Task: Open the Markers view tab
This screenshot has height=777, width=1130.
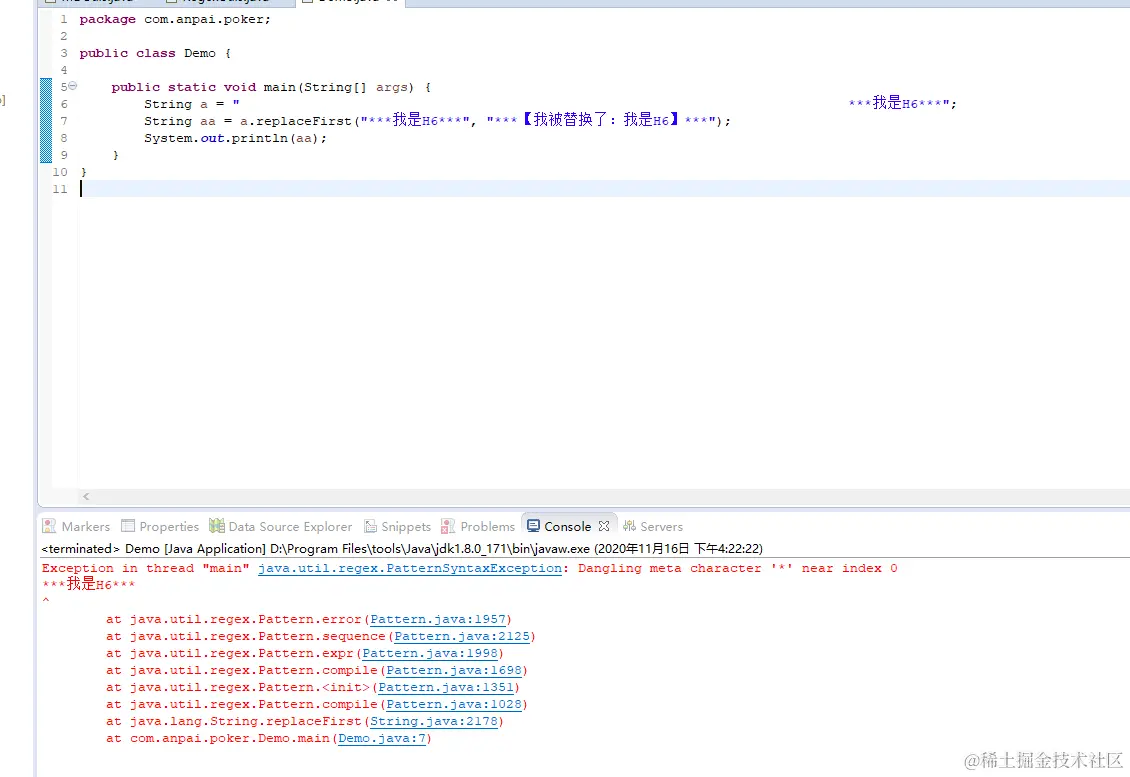Action: click(76, 526)
